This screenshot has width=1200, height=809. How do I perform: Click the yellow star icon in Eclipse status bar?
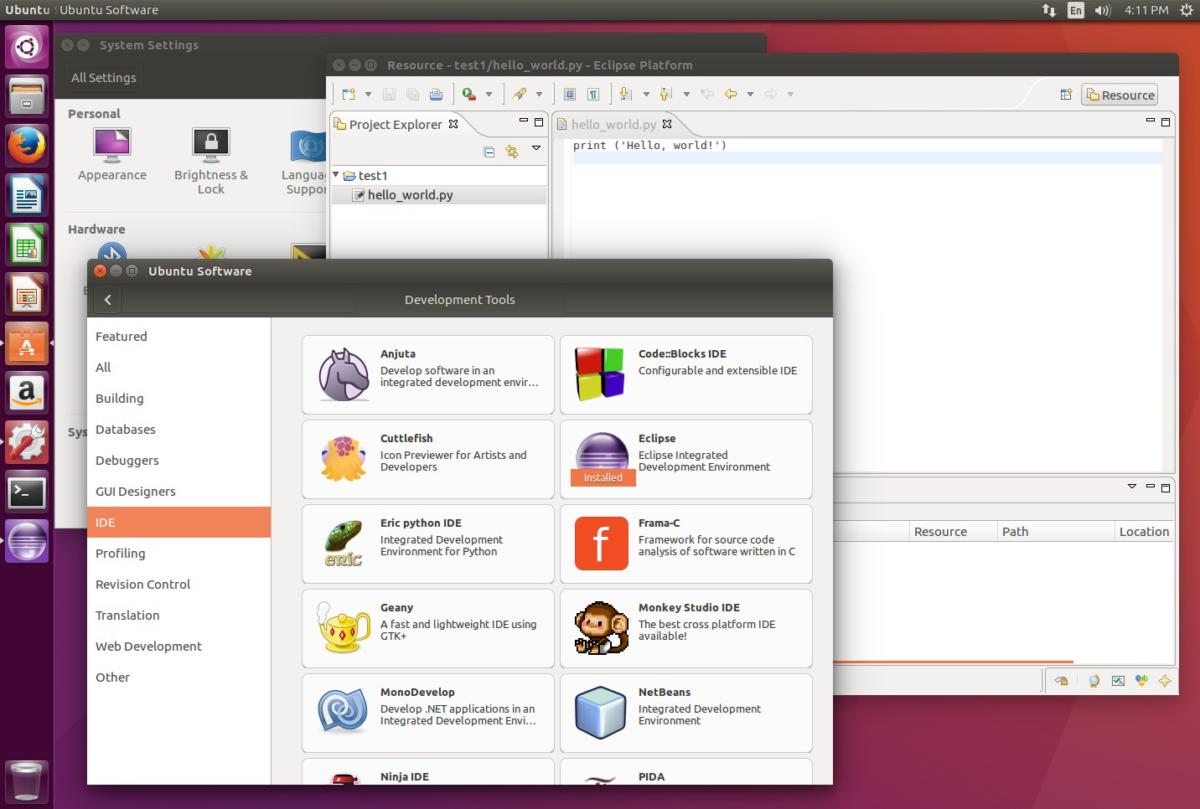pyautogui.click(x=1164, y=681)
